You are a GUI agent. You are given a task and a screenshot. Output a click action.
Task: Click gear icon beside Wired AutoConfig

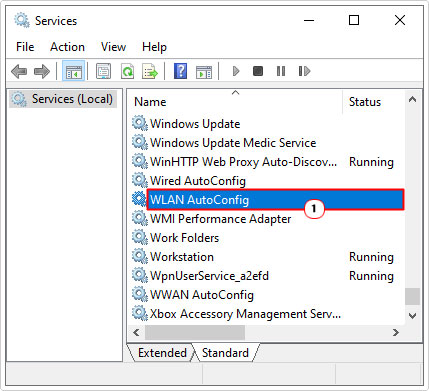[x=139, y=181]
